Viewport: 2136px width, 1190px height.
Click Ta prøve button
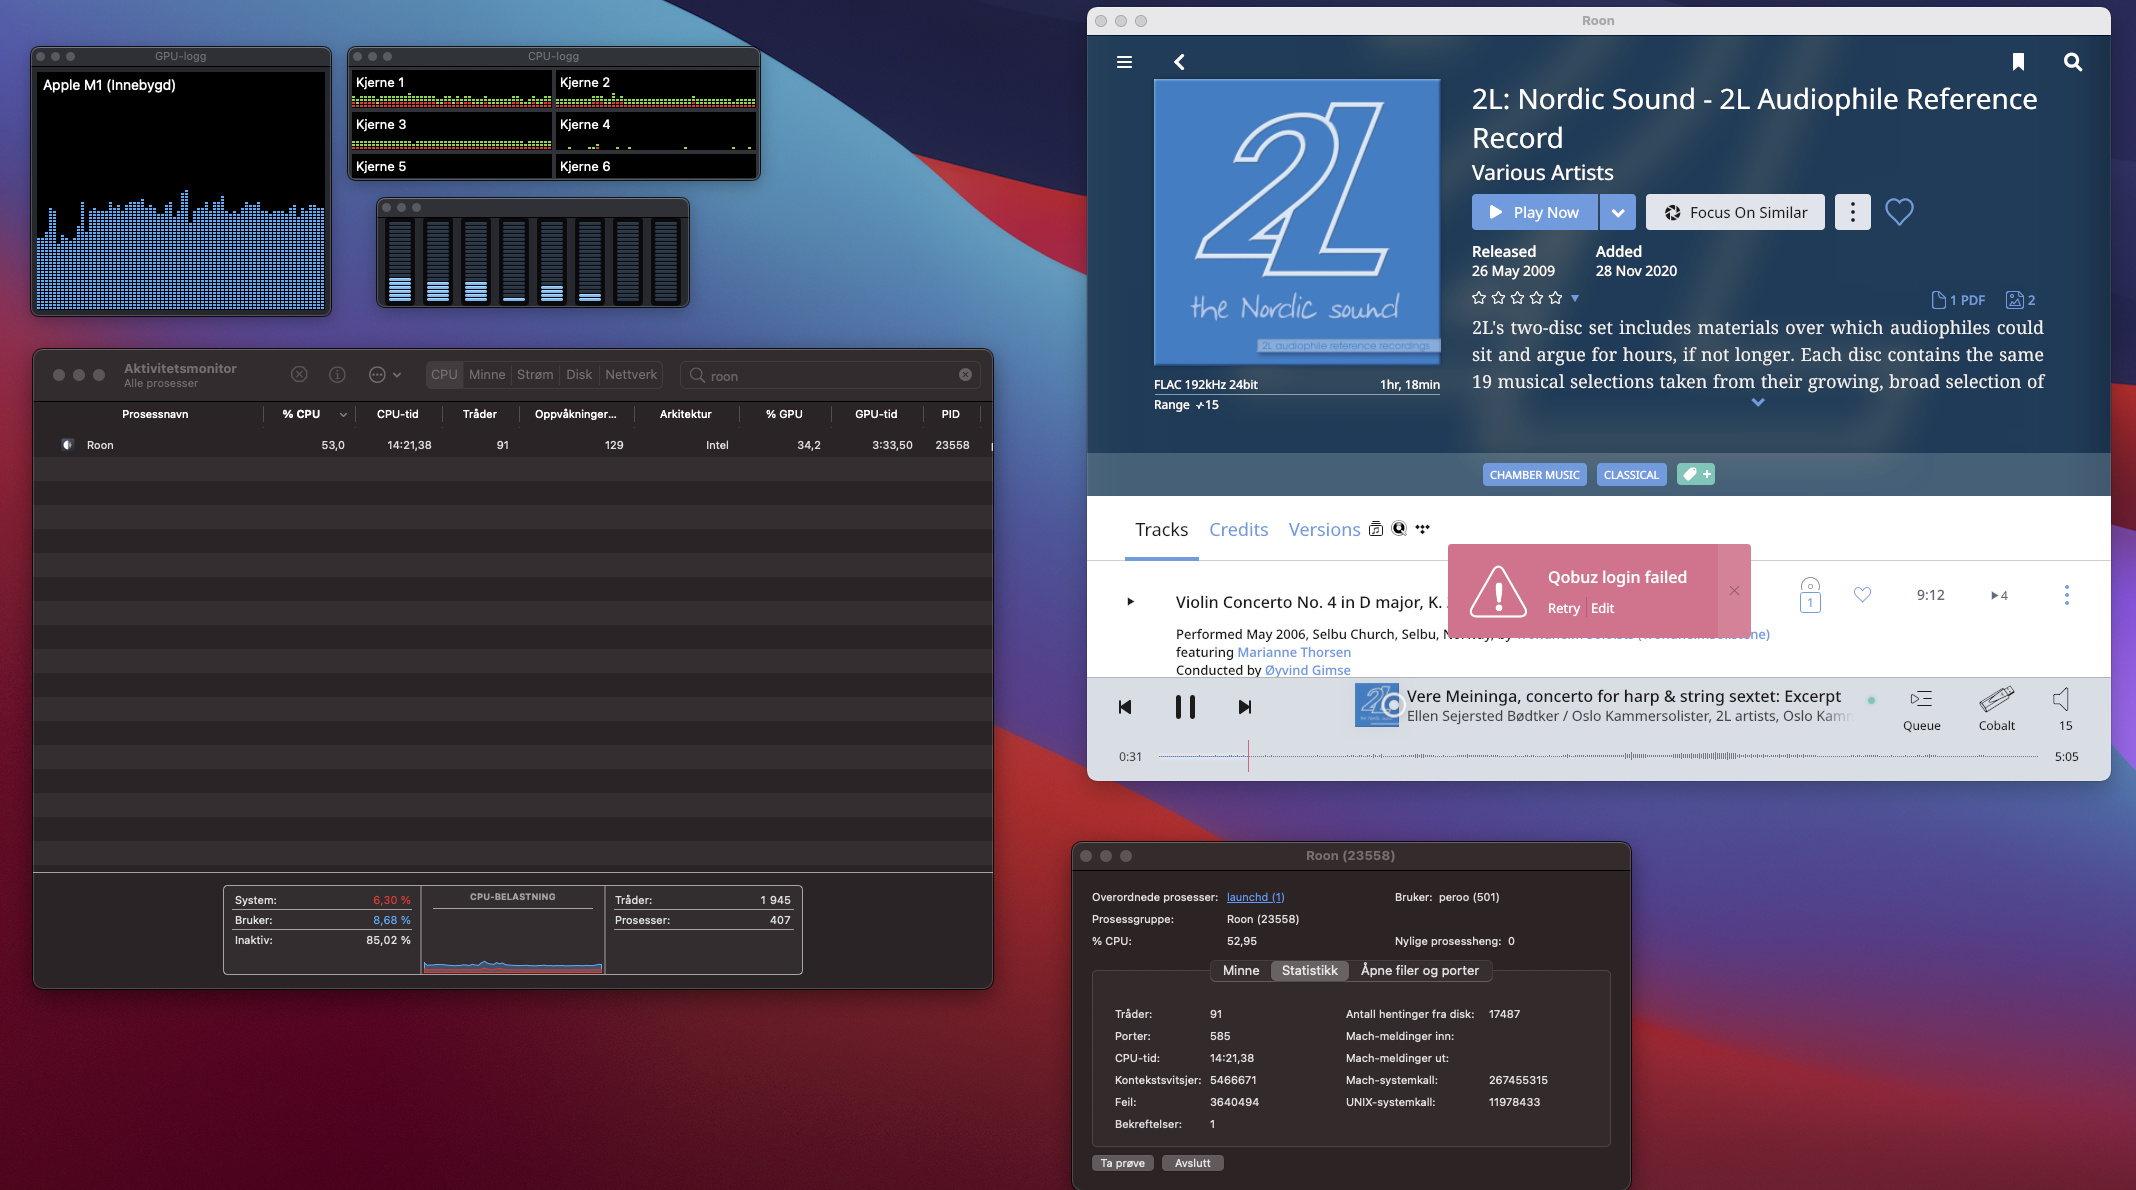[x=1123, y=1163]
